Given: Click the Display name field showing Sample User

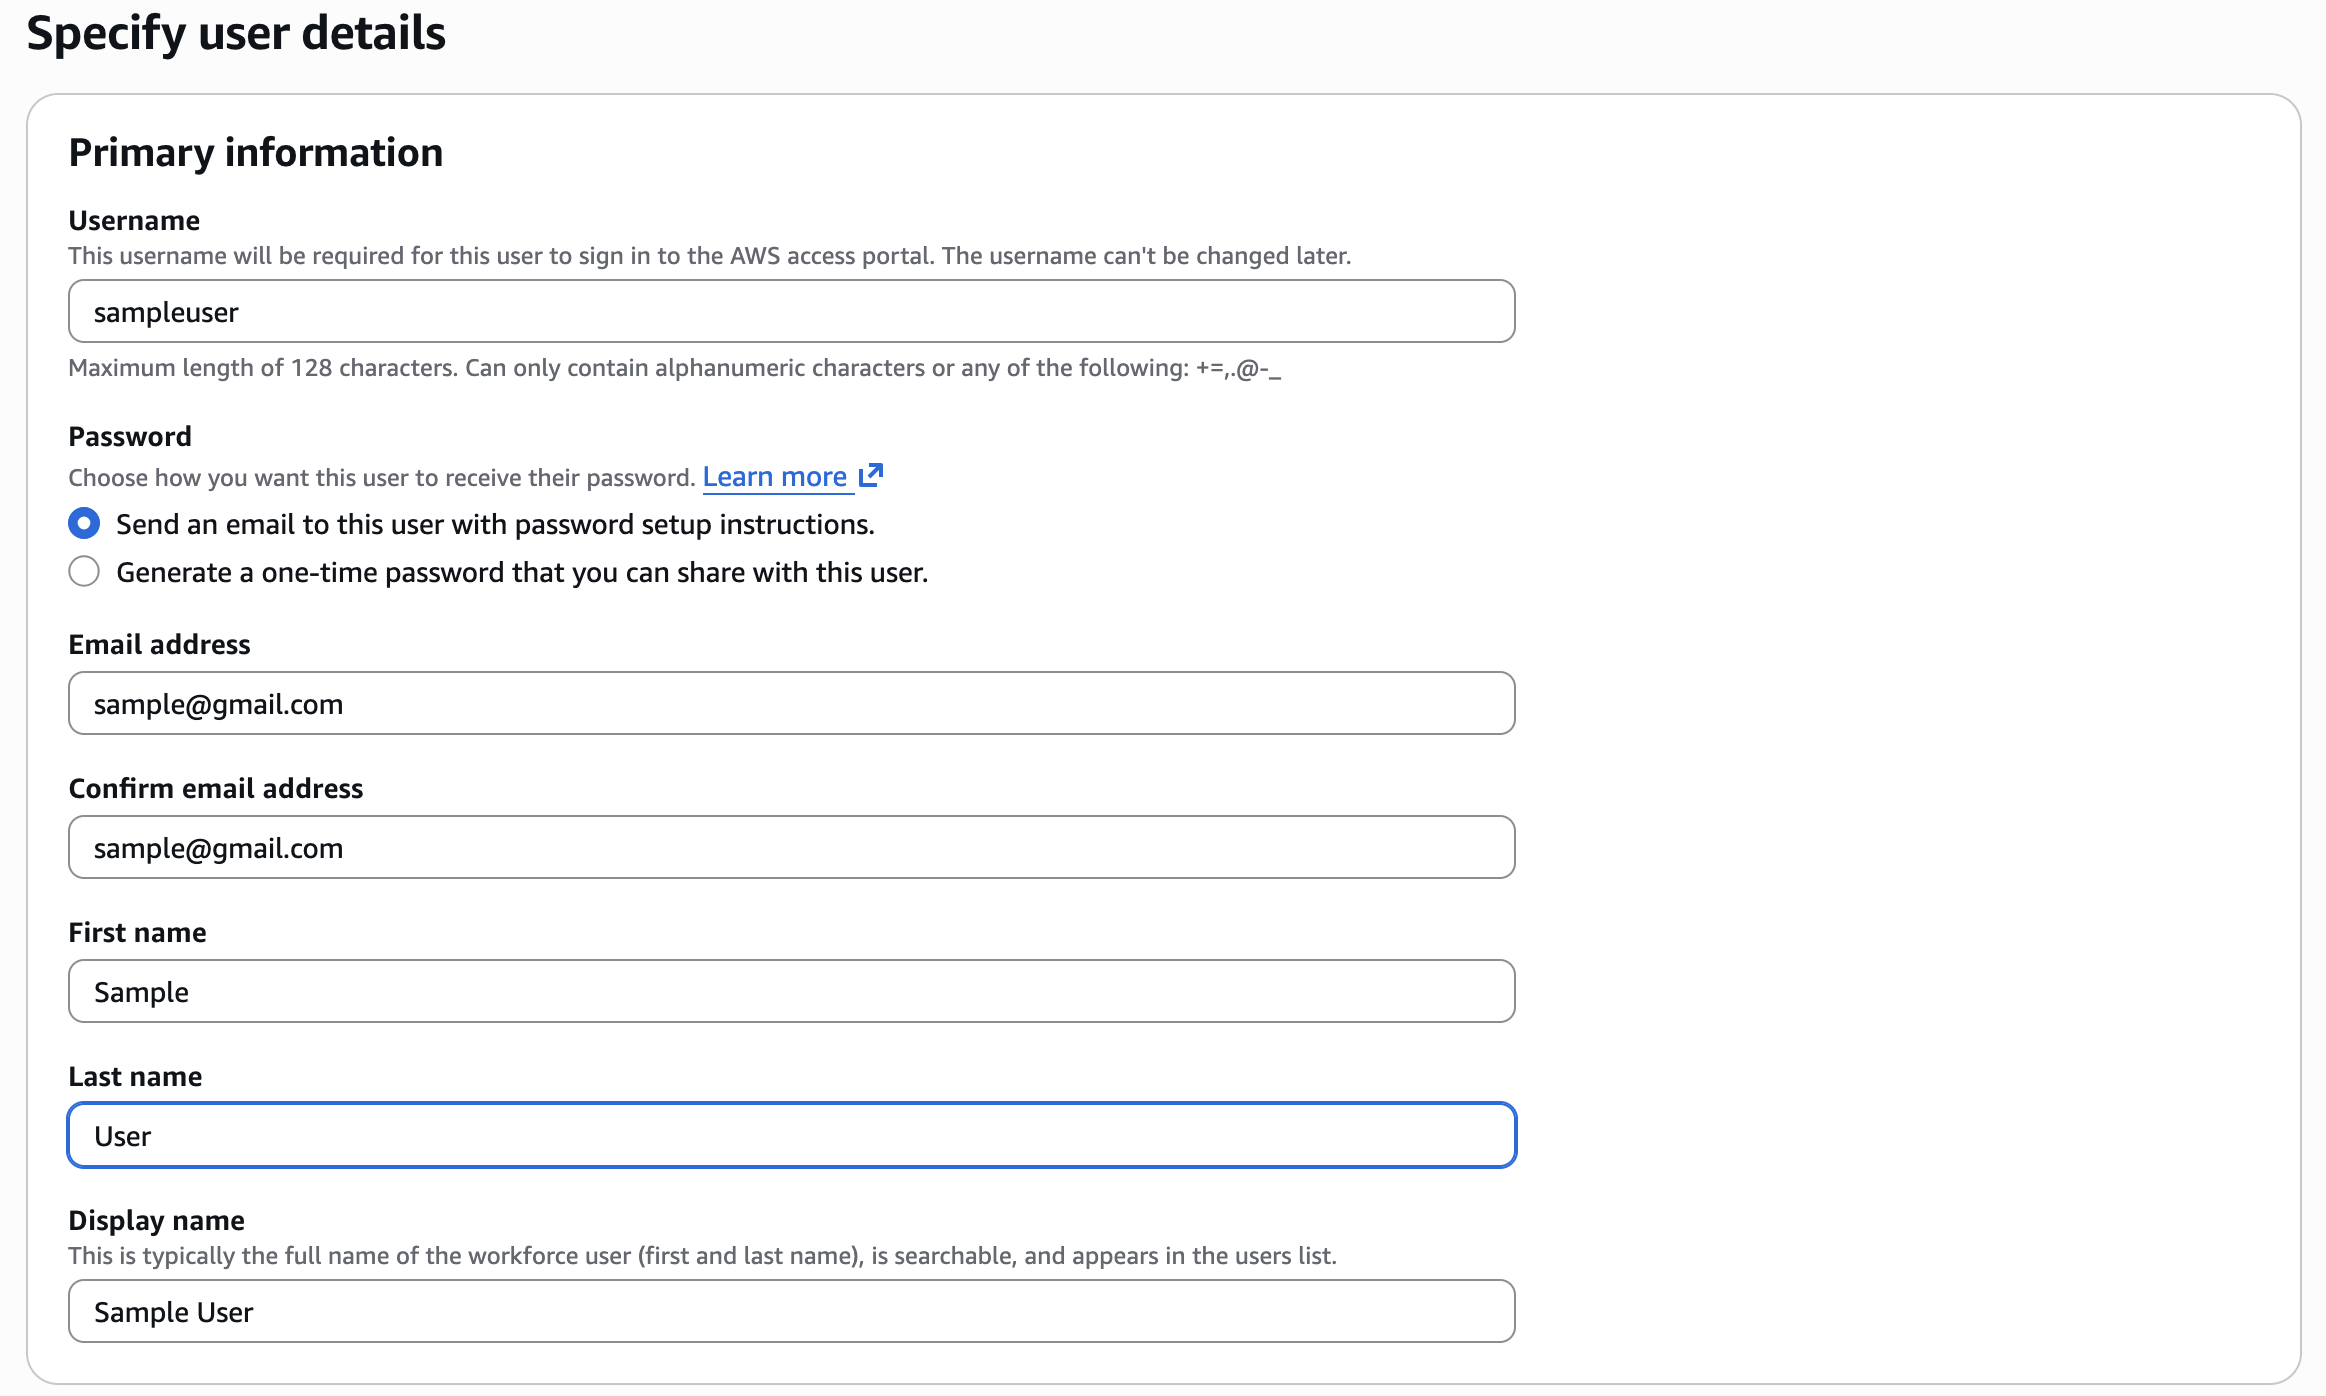Looking at the screenshot, I should coord(790,1311).
